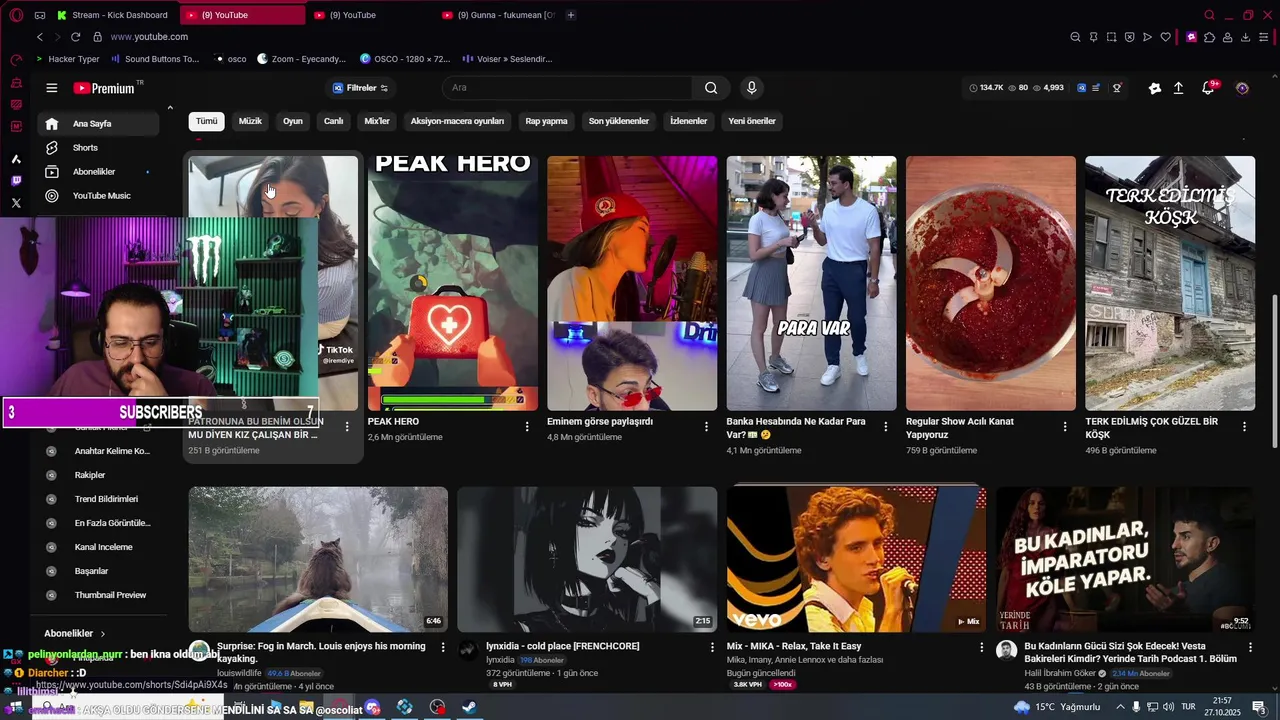Select the Canlı filter chip

(x=333, y=121)
